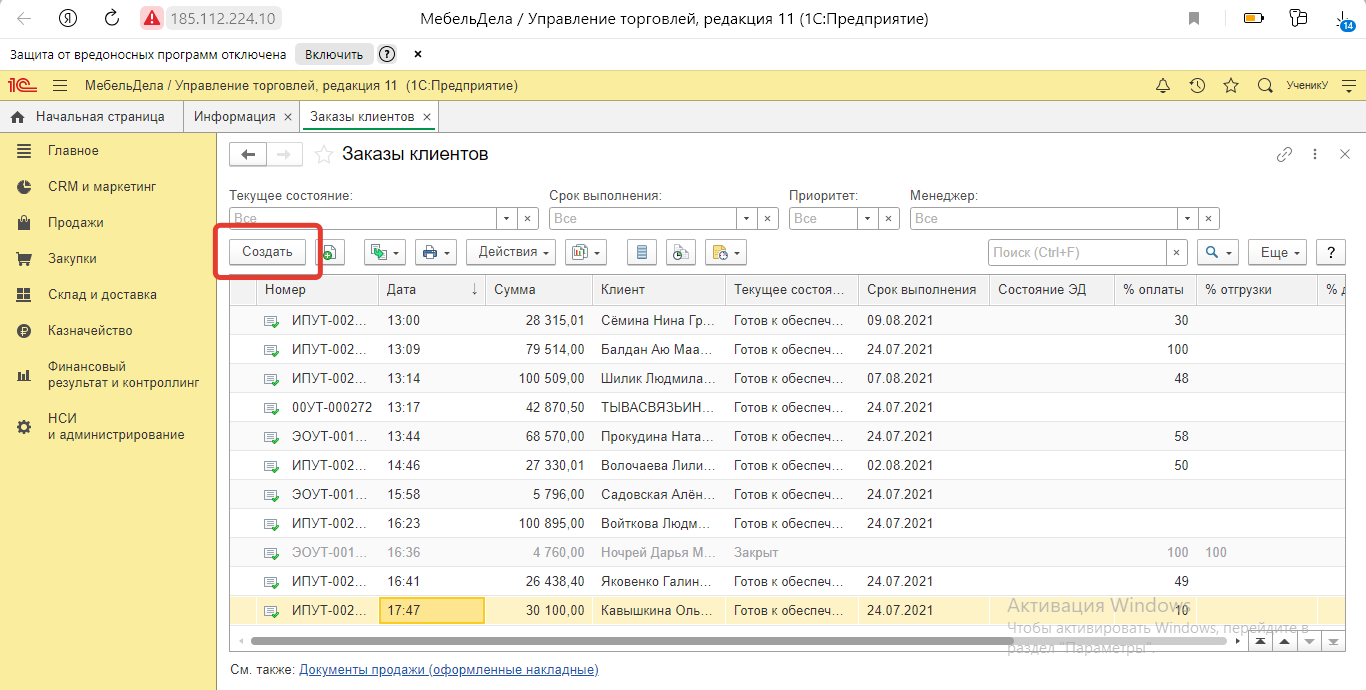The image size is (1366, 690).
Task: Click Включить malware protection button
Action: coord(334,54)
